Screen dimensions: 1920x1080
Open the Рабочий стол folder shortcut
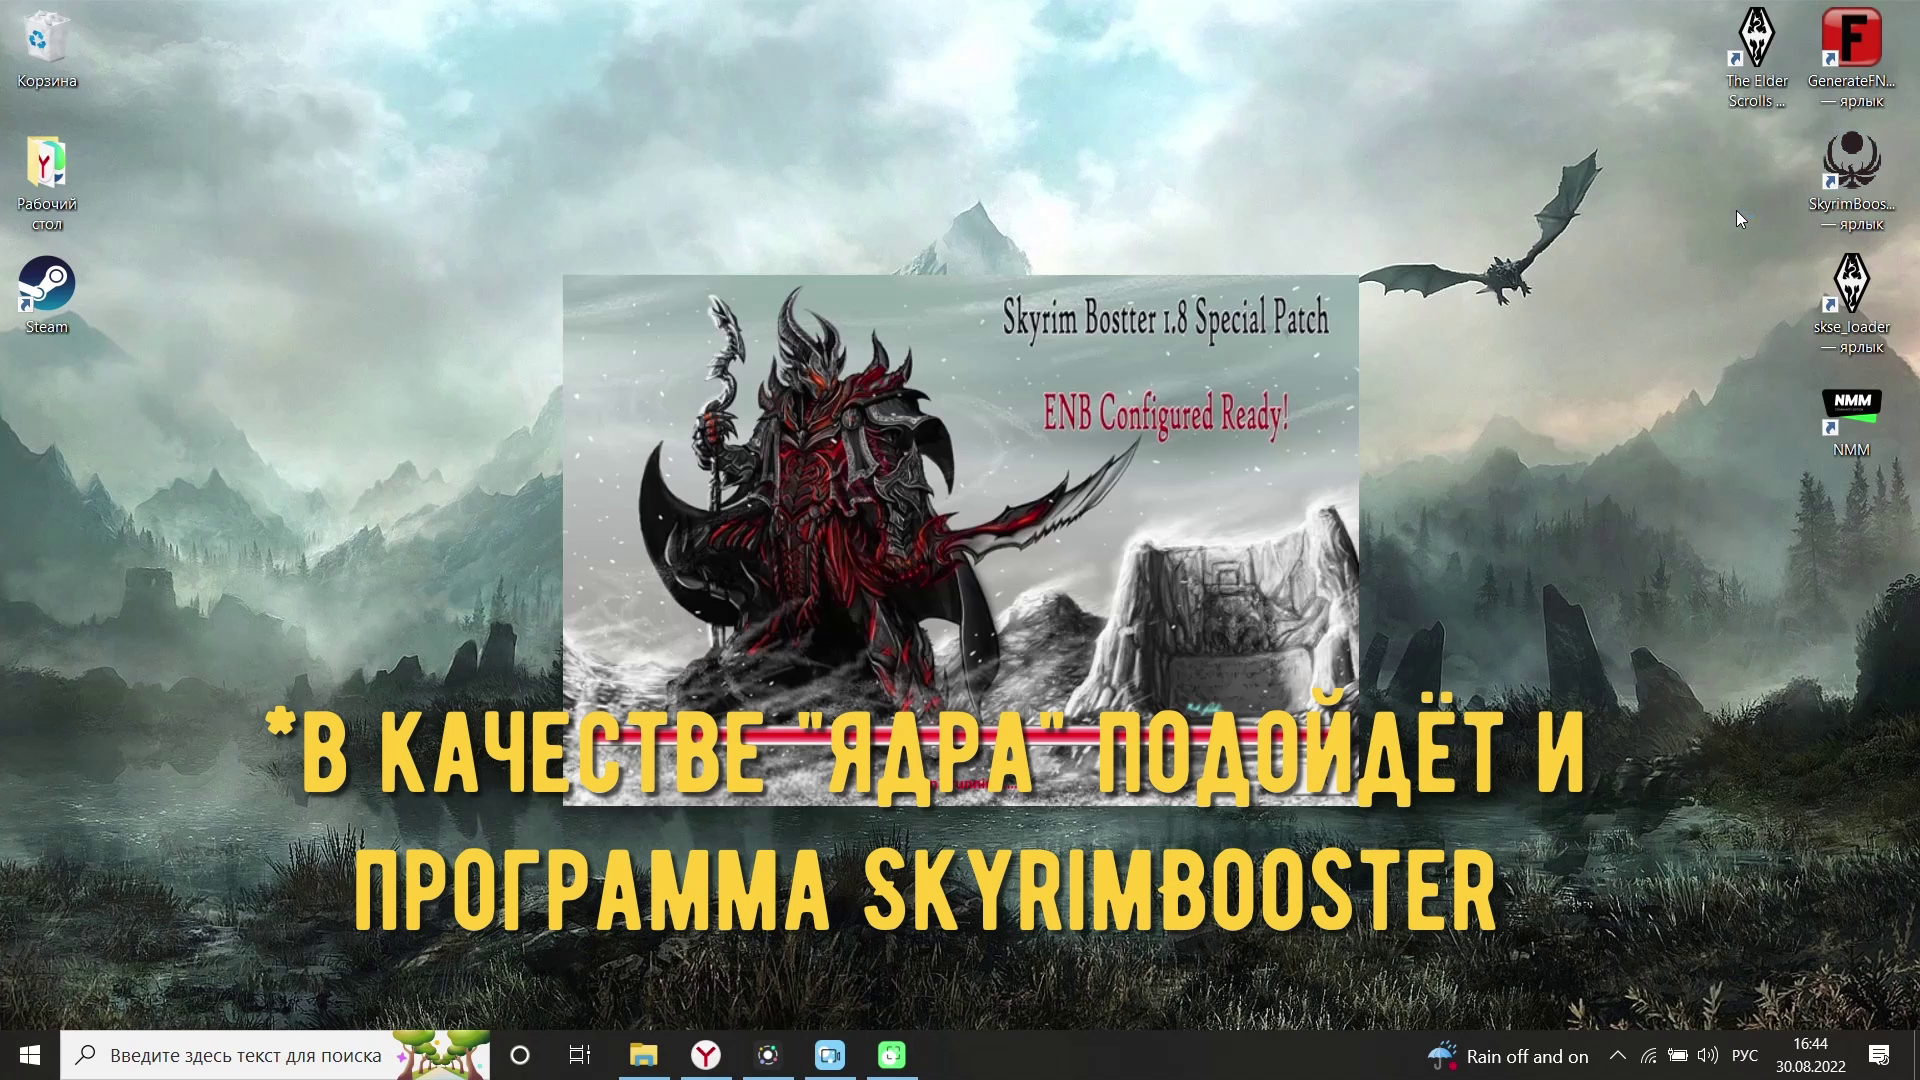(x=46, y=183)
